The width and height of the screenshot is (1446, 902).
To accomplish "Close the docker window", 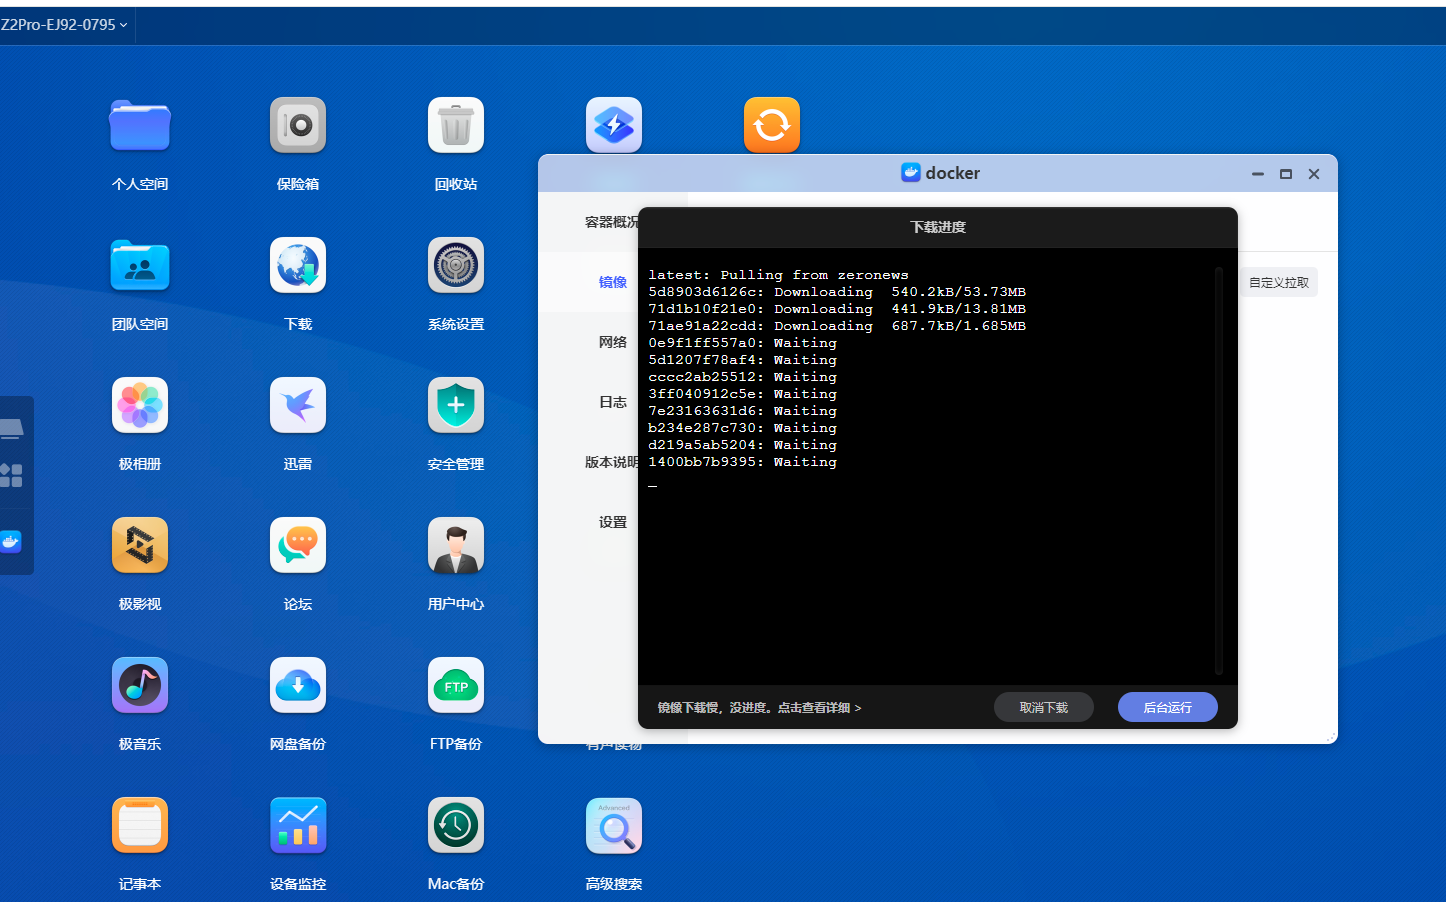I will pos(1314,174).
